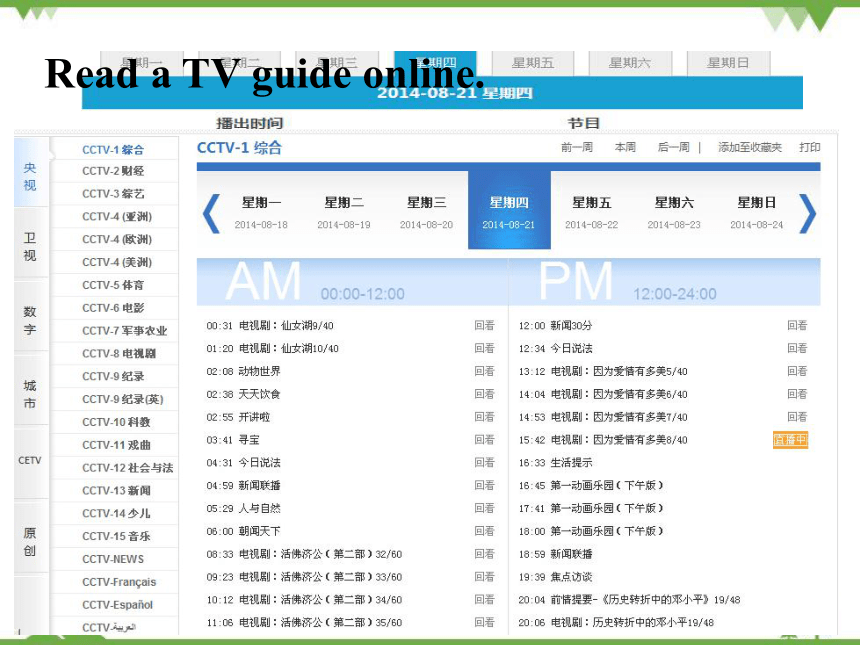Click 星期五 in the top tab strip above the date banner
Viewport: 860px width, 645px height.
coord(533,63)
